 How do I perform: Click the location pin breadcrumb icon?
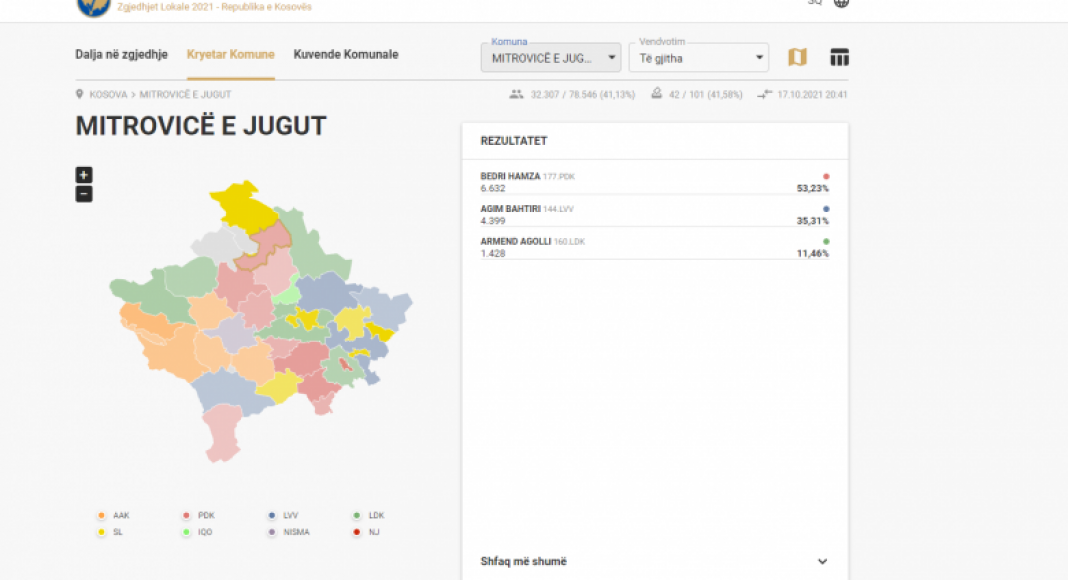80,95
